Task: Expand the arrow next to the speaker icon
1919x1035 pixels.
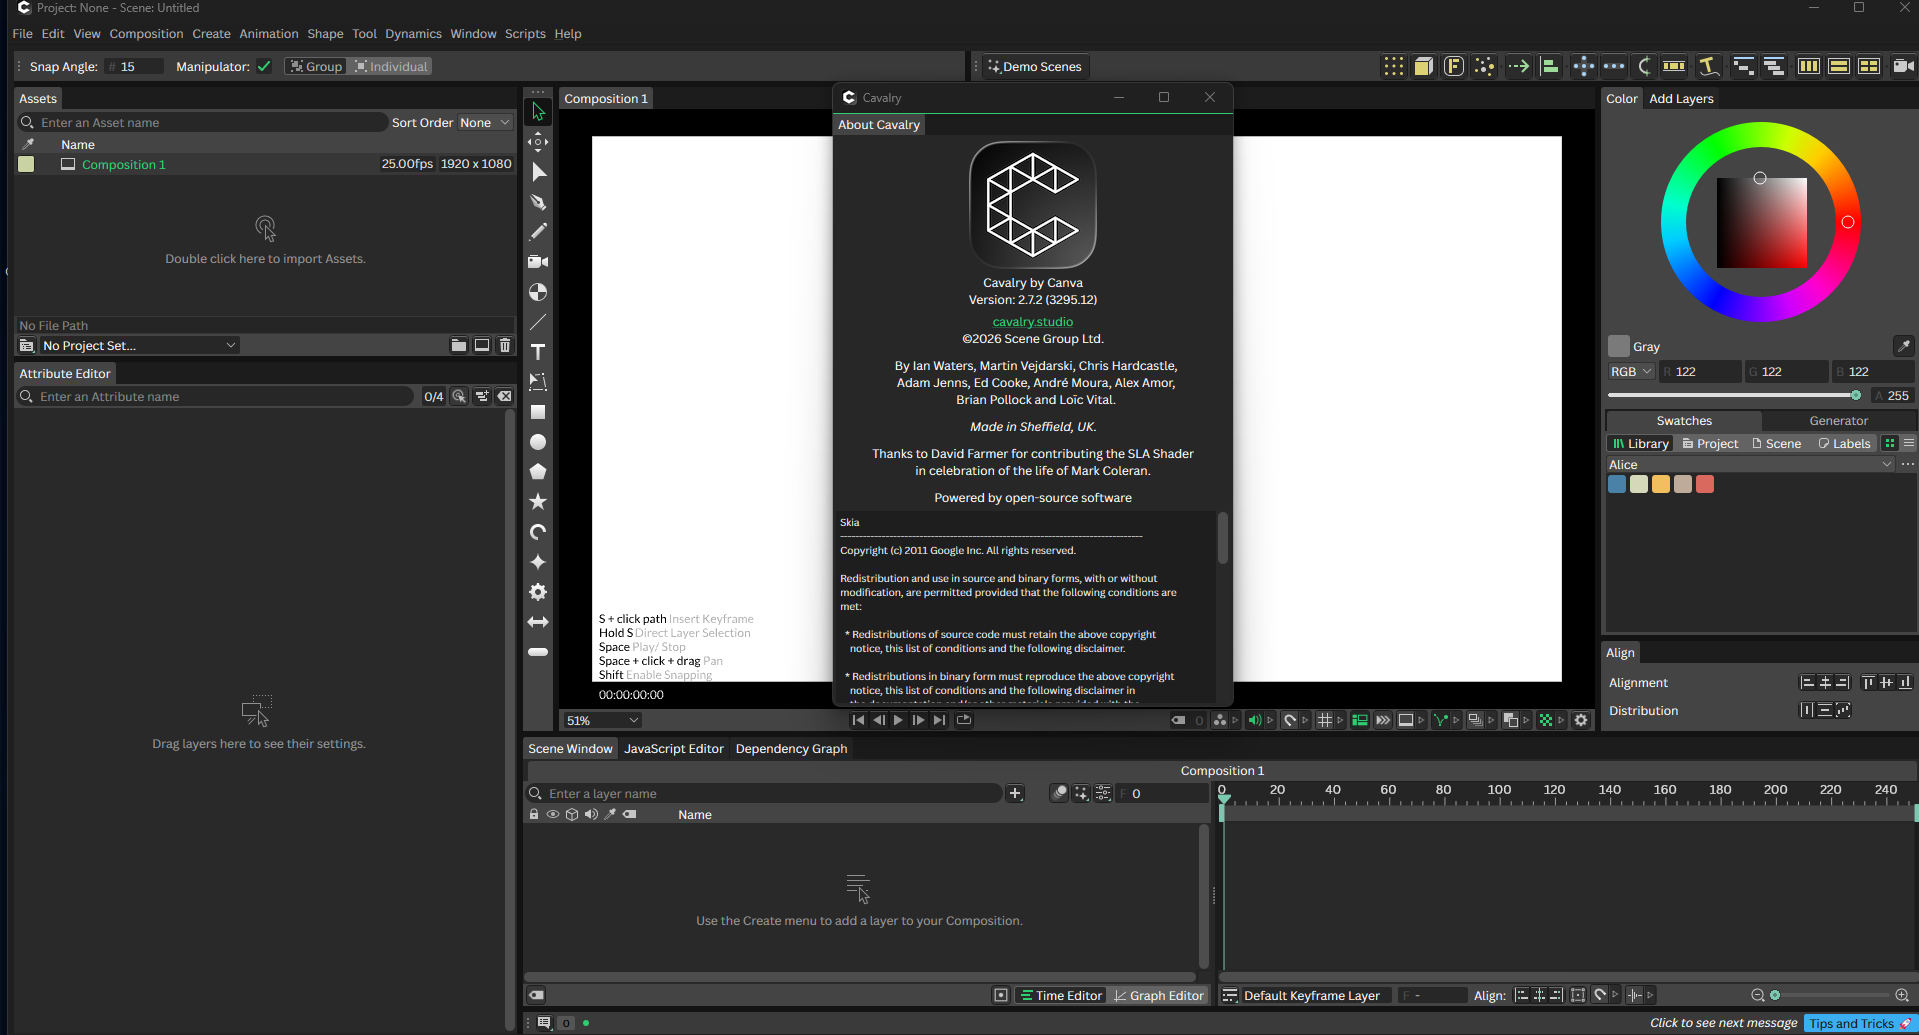Action: click(x=1270, y=720)
